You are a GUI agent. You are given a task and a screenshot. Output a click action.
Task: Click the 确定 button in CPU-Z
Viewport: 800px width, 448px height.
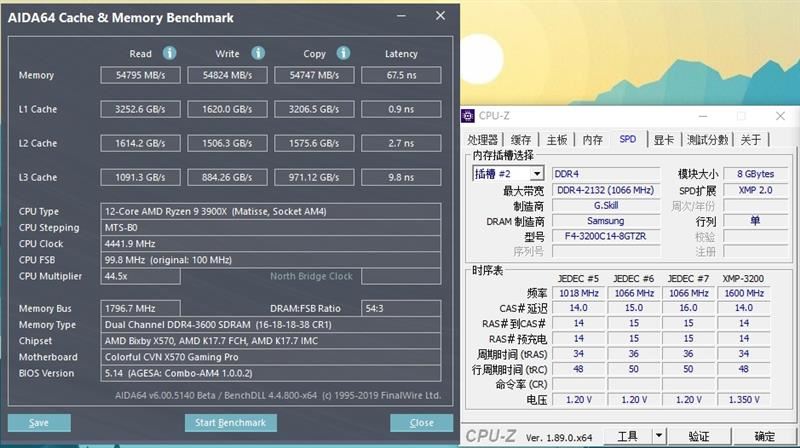pyautogui.click(x=764, y=436)
